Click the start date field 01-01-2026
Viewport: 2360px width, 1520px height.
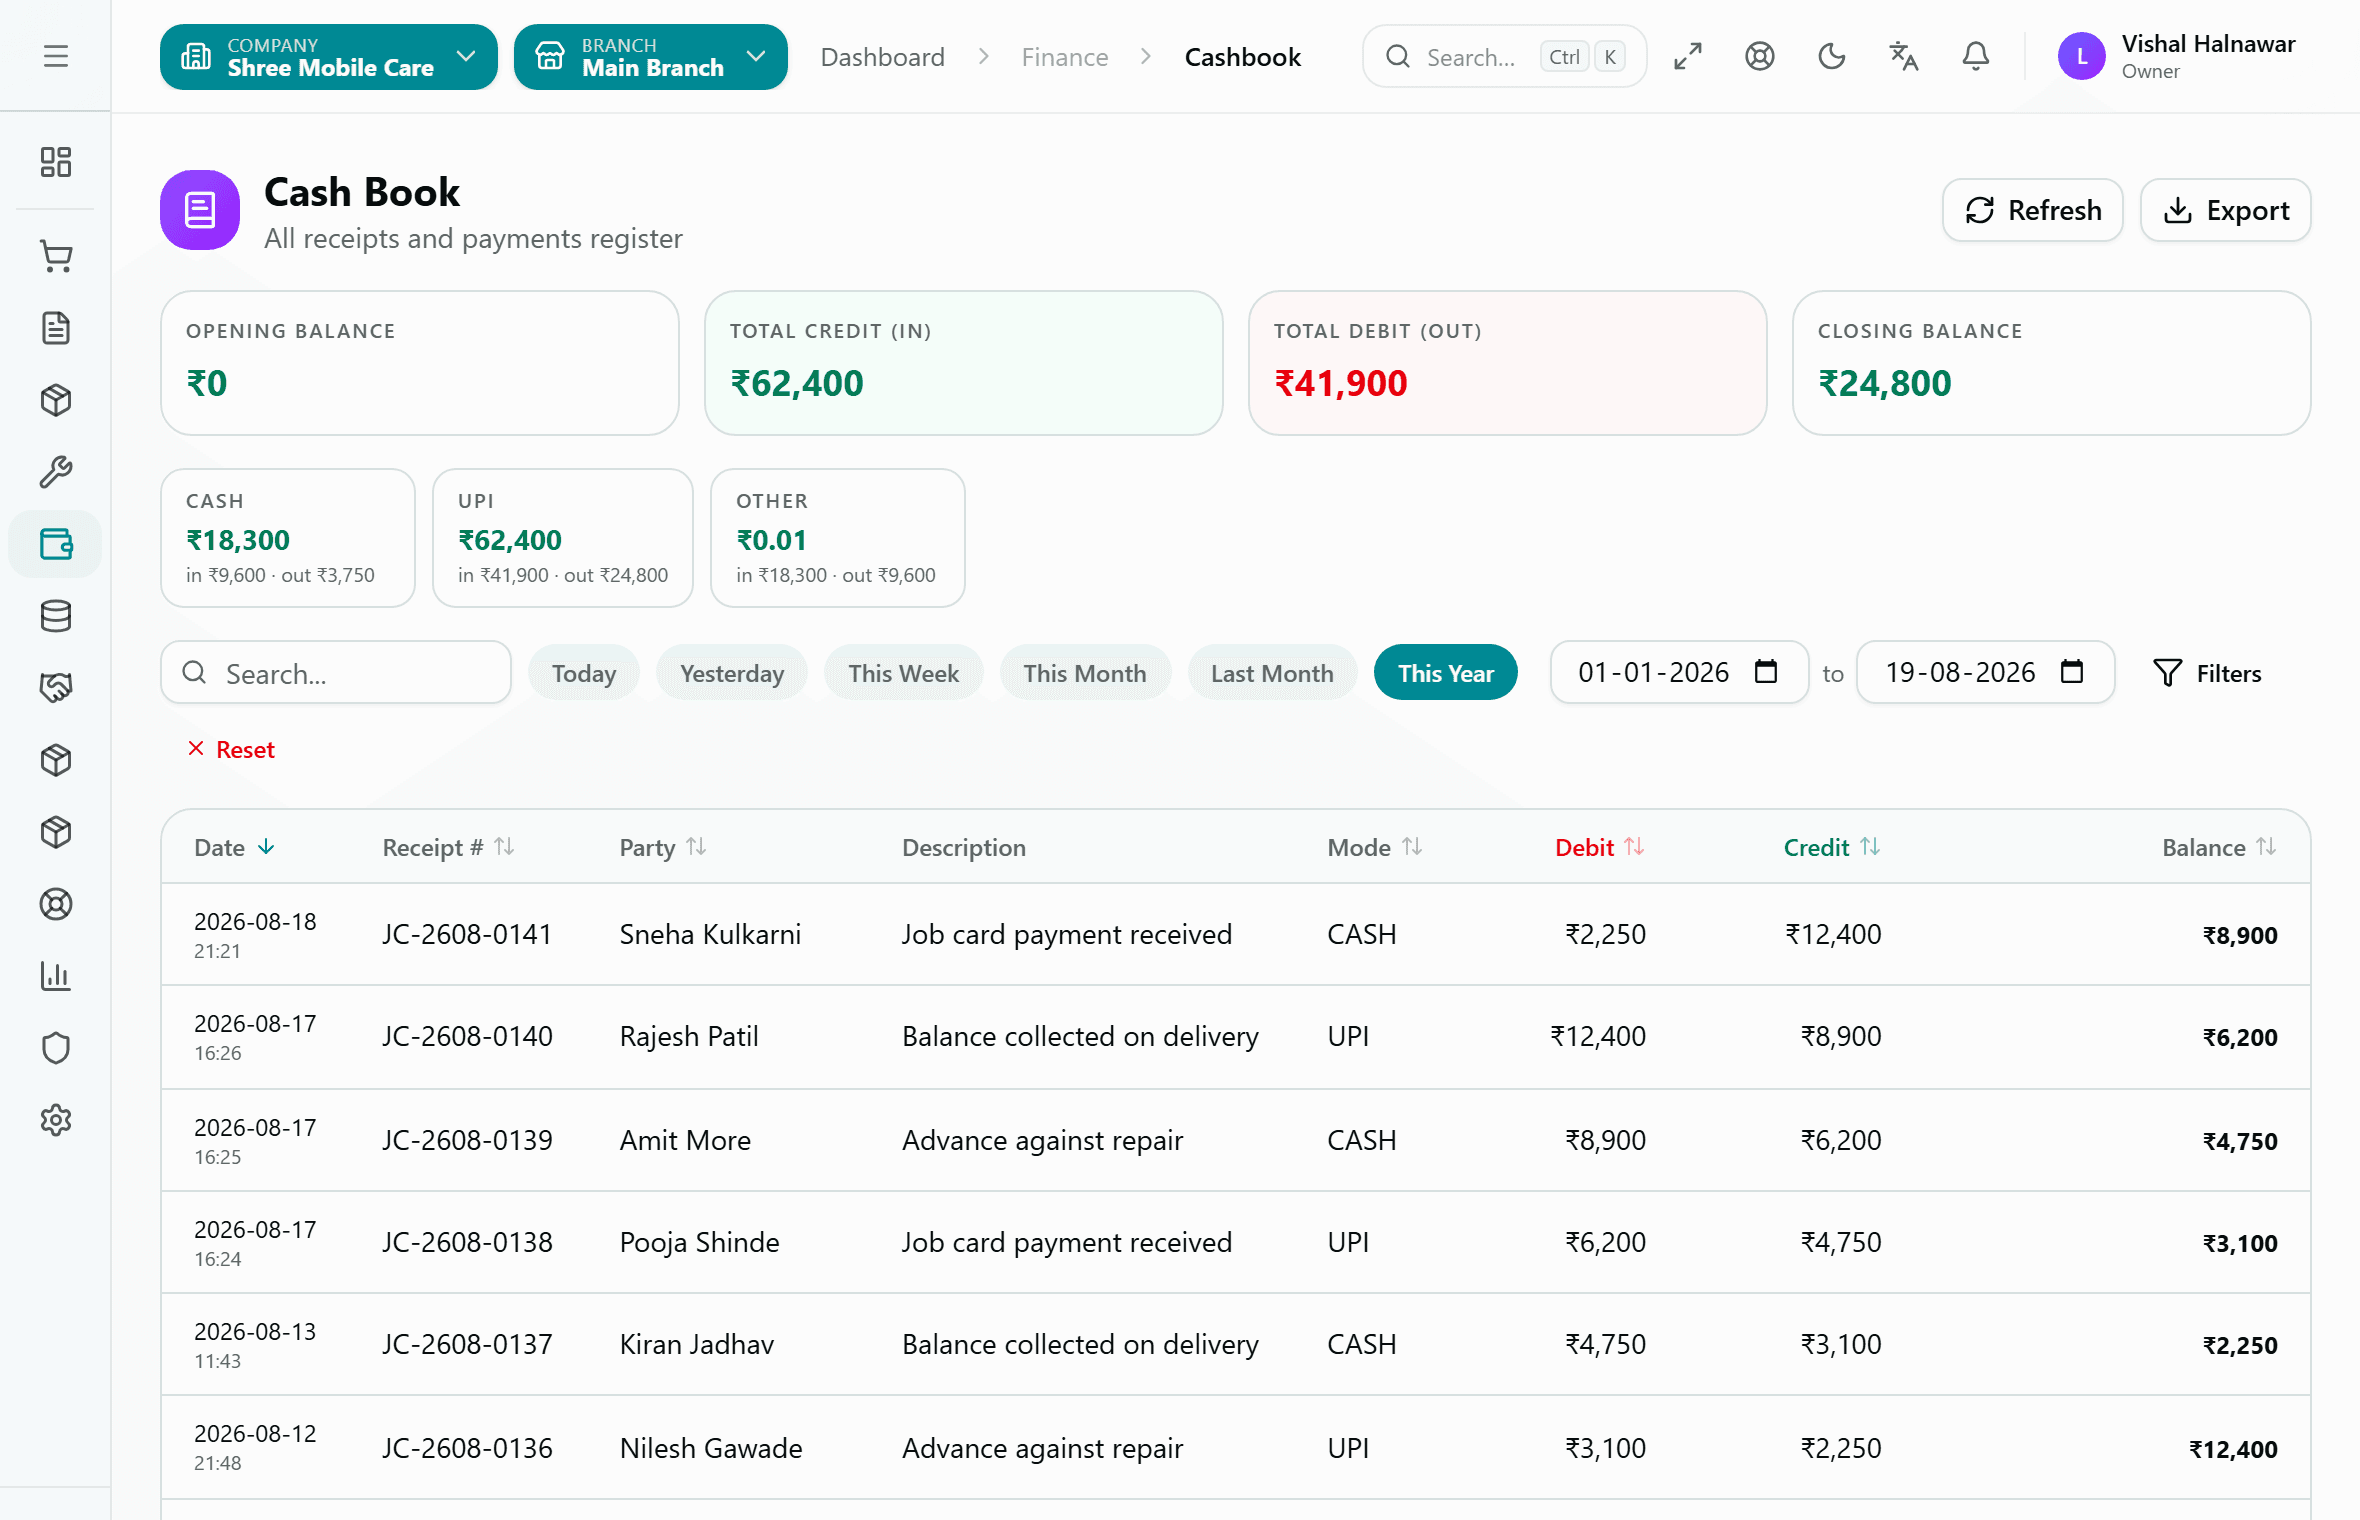point(1680,672)
